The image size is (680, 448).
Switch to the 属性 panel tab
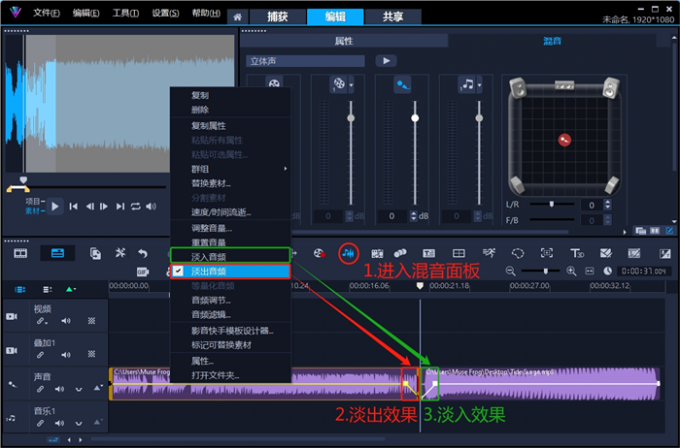click(x=344, y=41)
